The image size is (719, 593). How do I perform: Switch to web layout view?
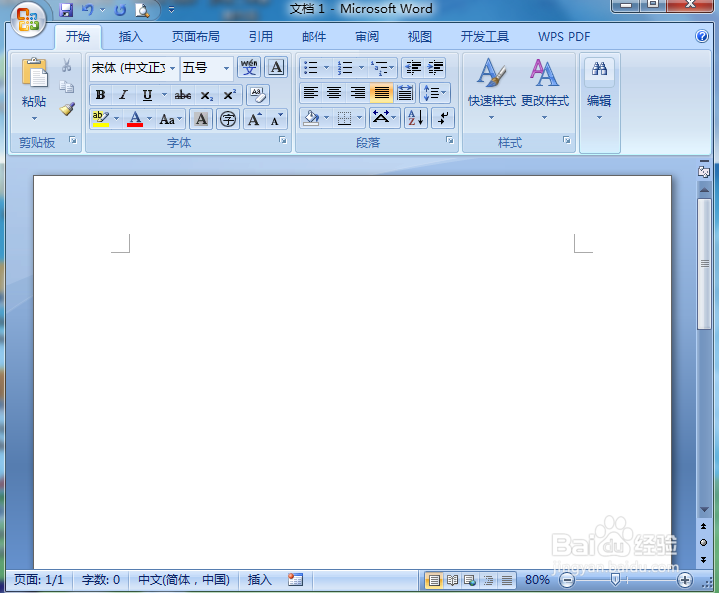pos(470,581)
